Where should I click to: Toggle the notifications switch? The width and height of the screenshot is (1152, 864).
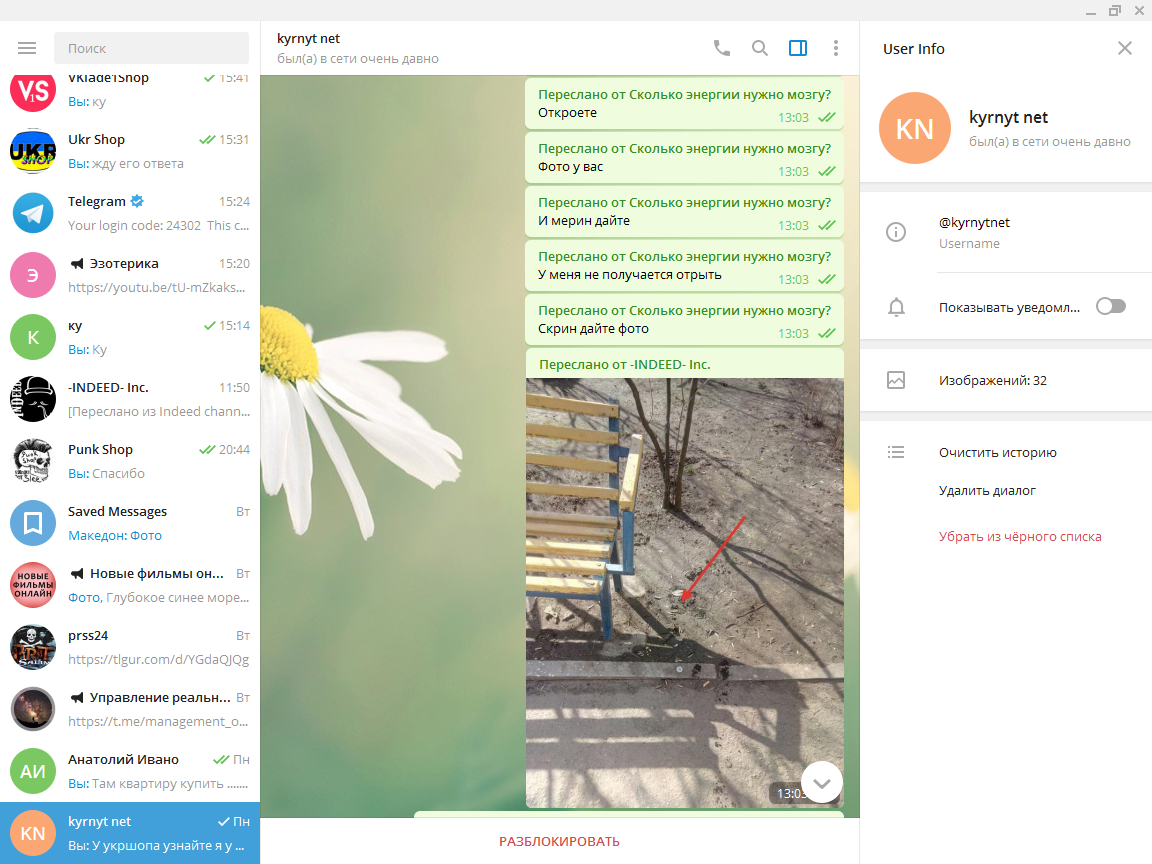point(1110,307)
